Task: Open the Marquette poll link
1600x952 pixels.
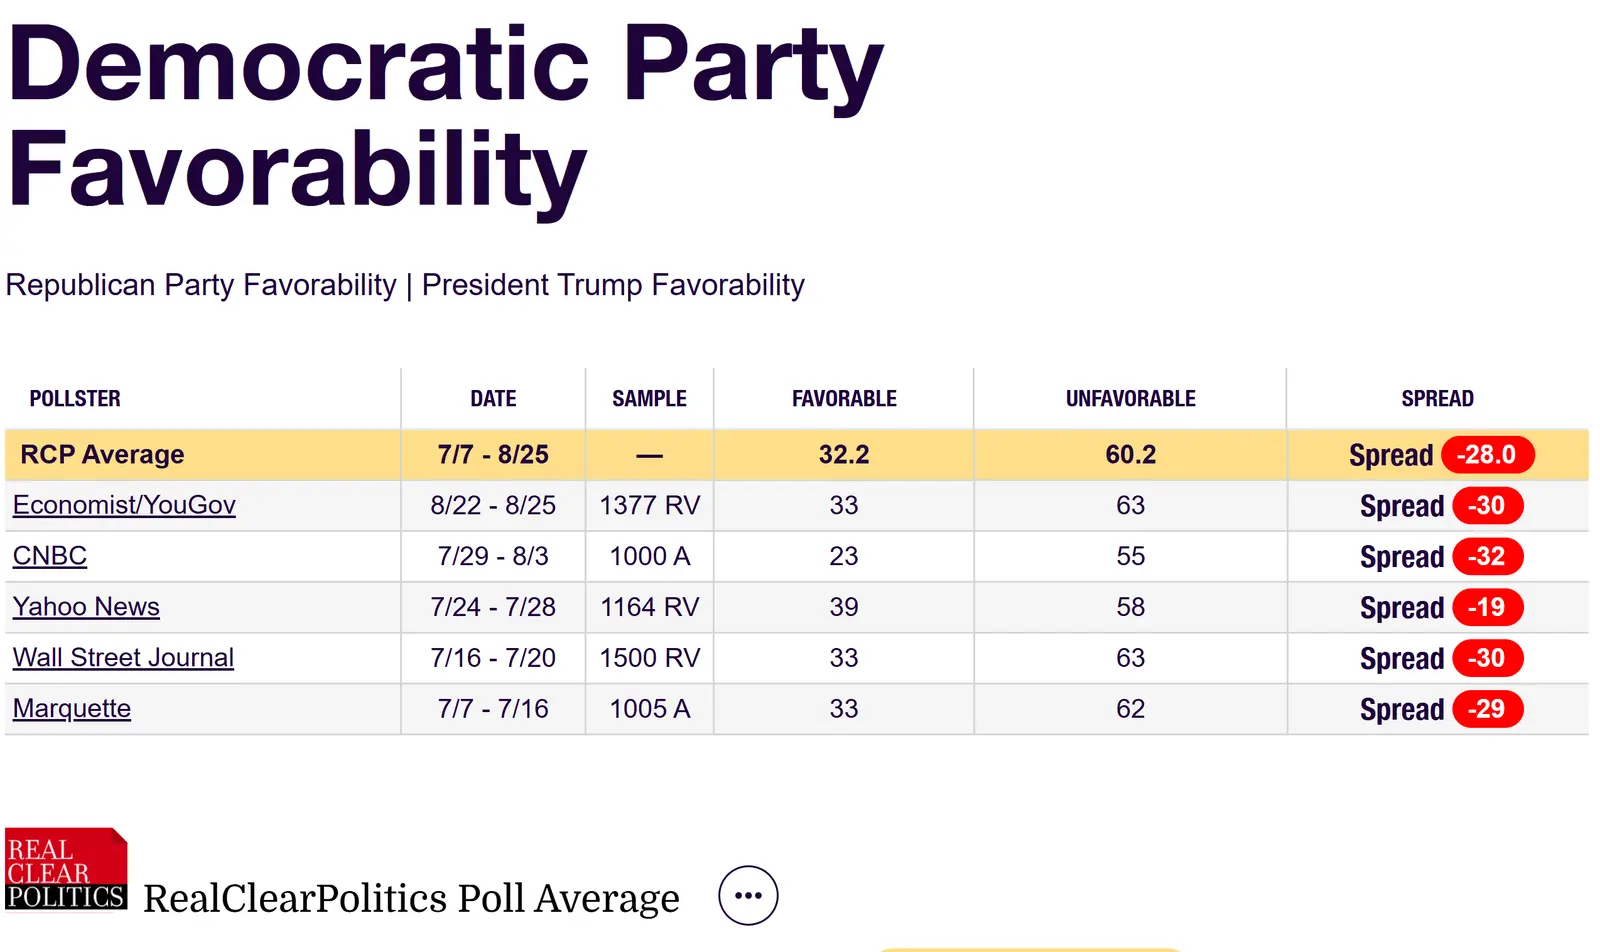Action: [x=72, y=709]
